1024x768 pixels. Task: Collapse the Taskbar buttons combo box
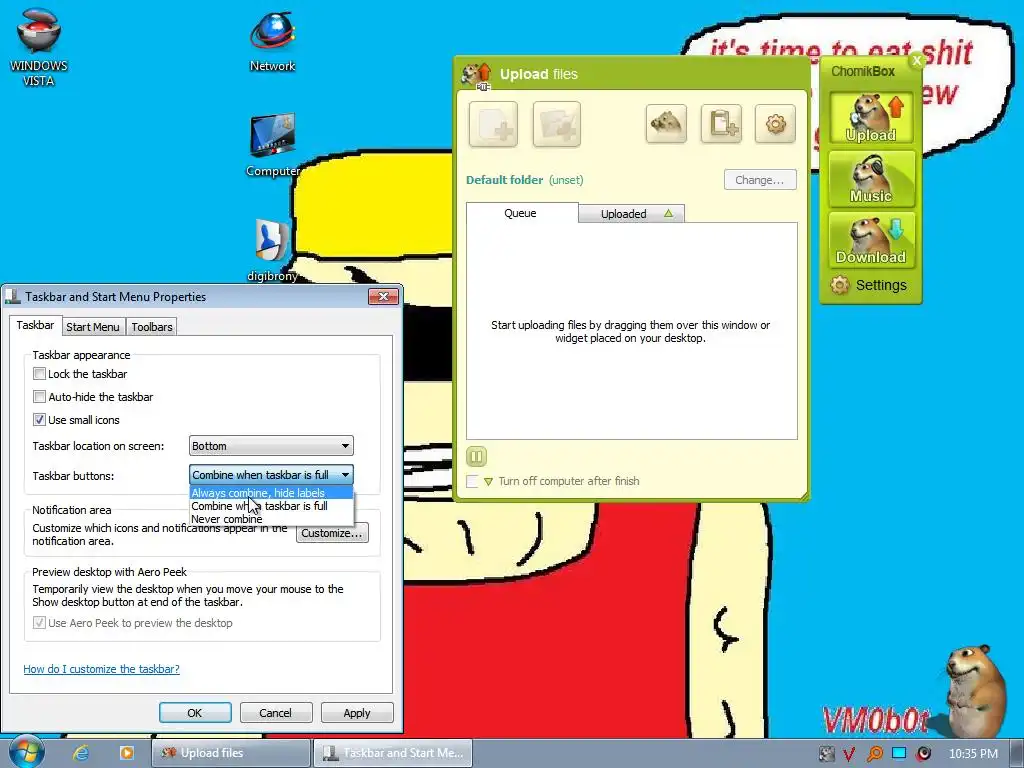point(271,475)
